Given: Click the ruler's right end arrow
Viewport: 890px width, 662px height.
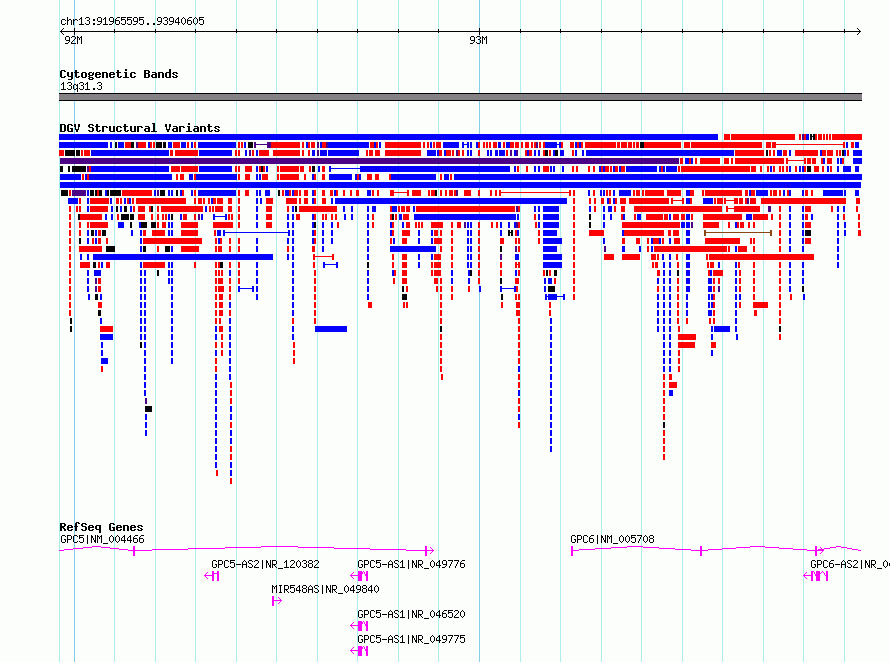Looking at the screenshot, I should point(858,31).
